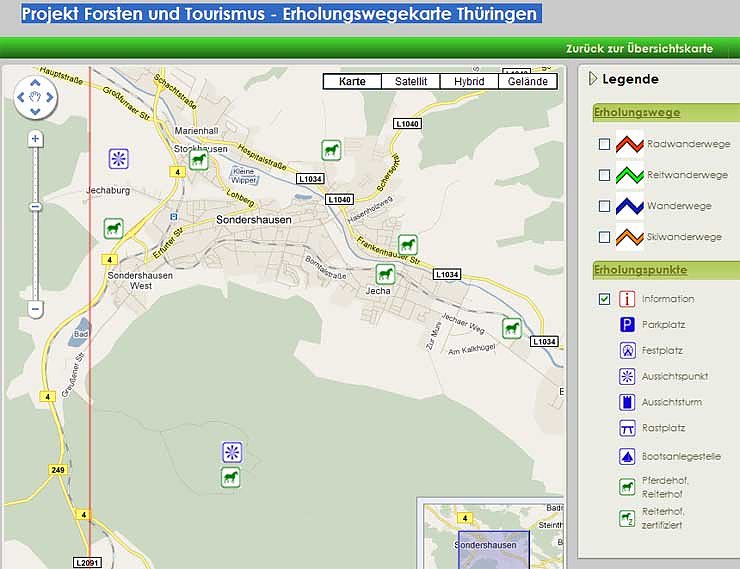Click the Aussichtsturm legend icon

coord(627,402)
